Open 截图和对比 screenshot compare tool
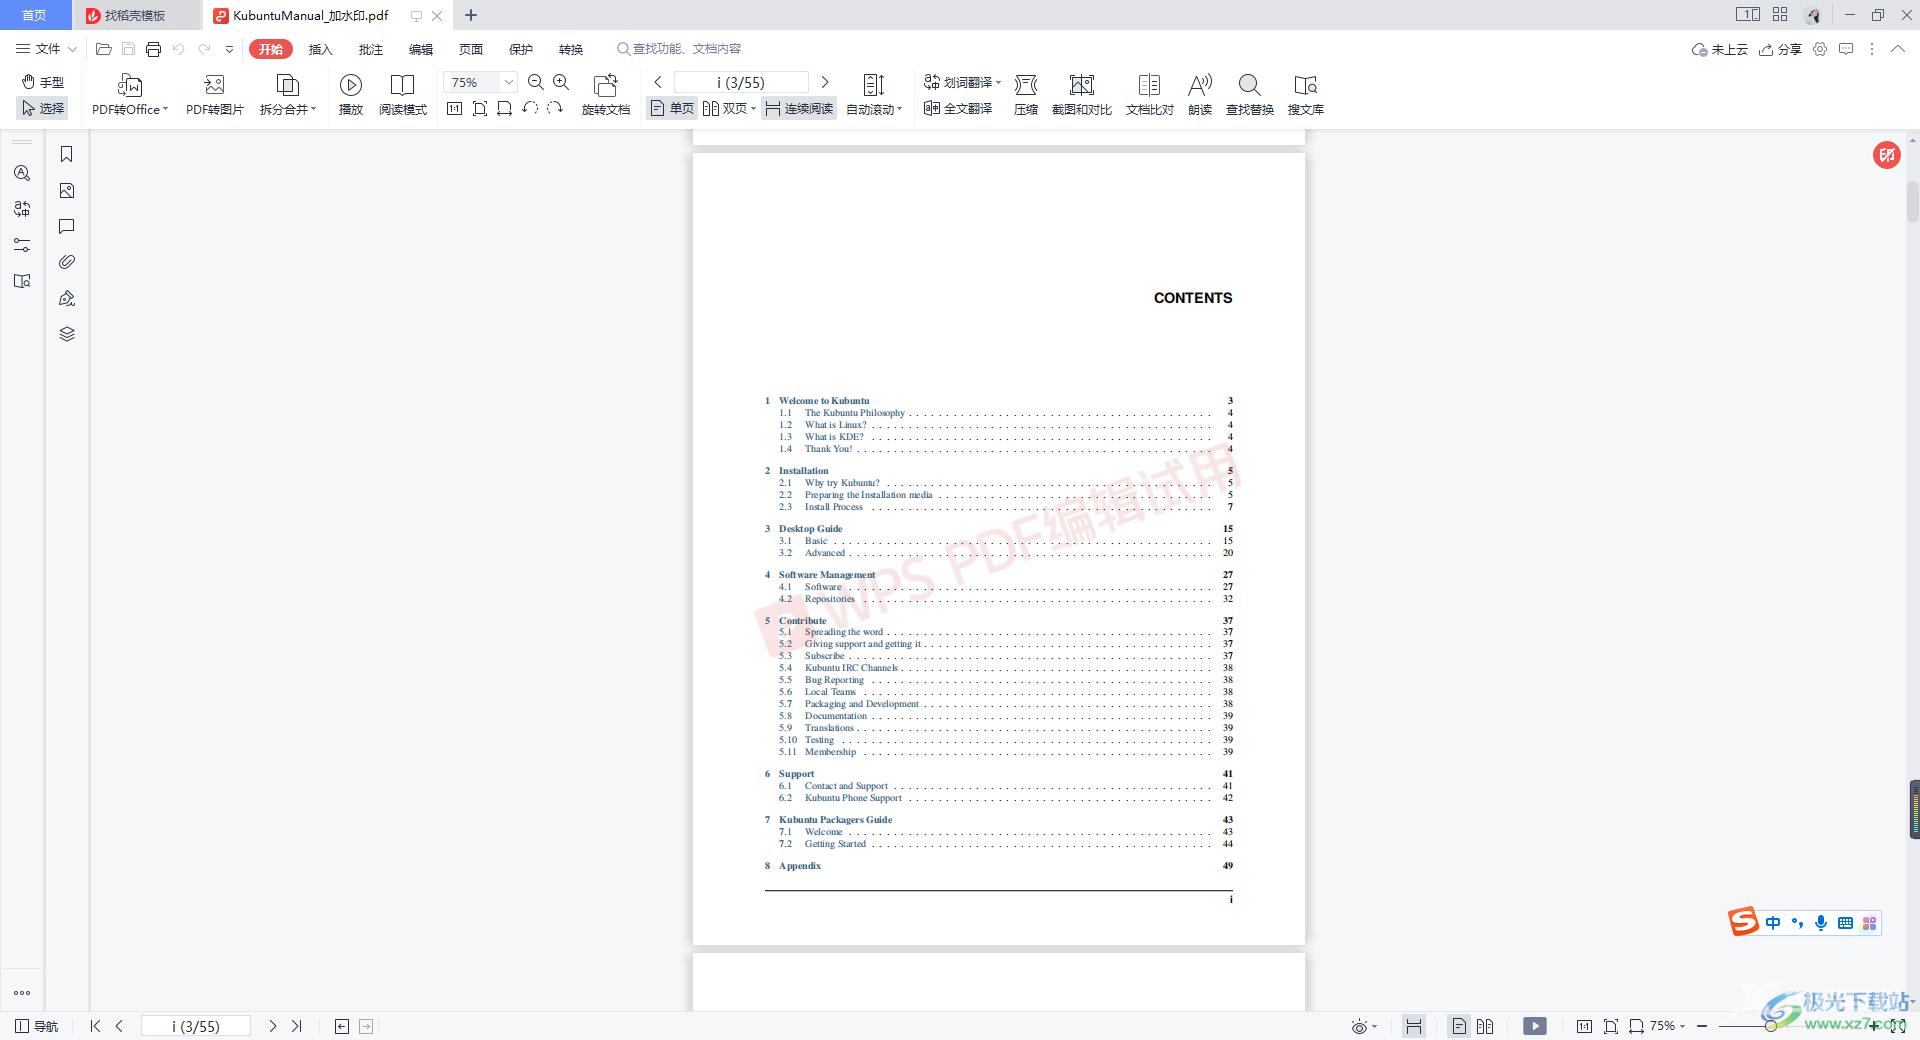The width and height of the screenshot is (1920, 1040). coord(1082,95)
